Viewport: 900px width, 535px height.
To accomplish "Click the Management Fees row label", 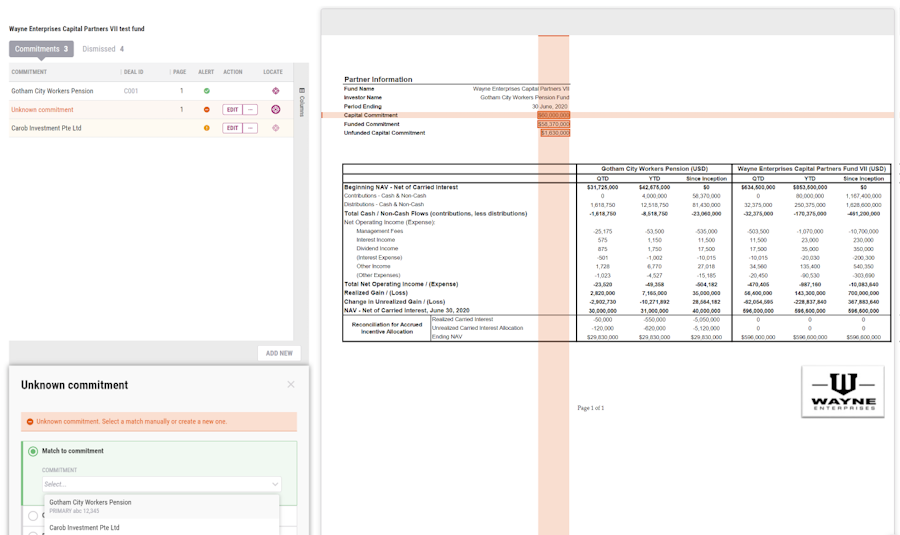I will coord(380,231).
